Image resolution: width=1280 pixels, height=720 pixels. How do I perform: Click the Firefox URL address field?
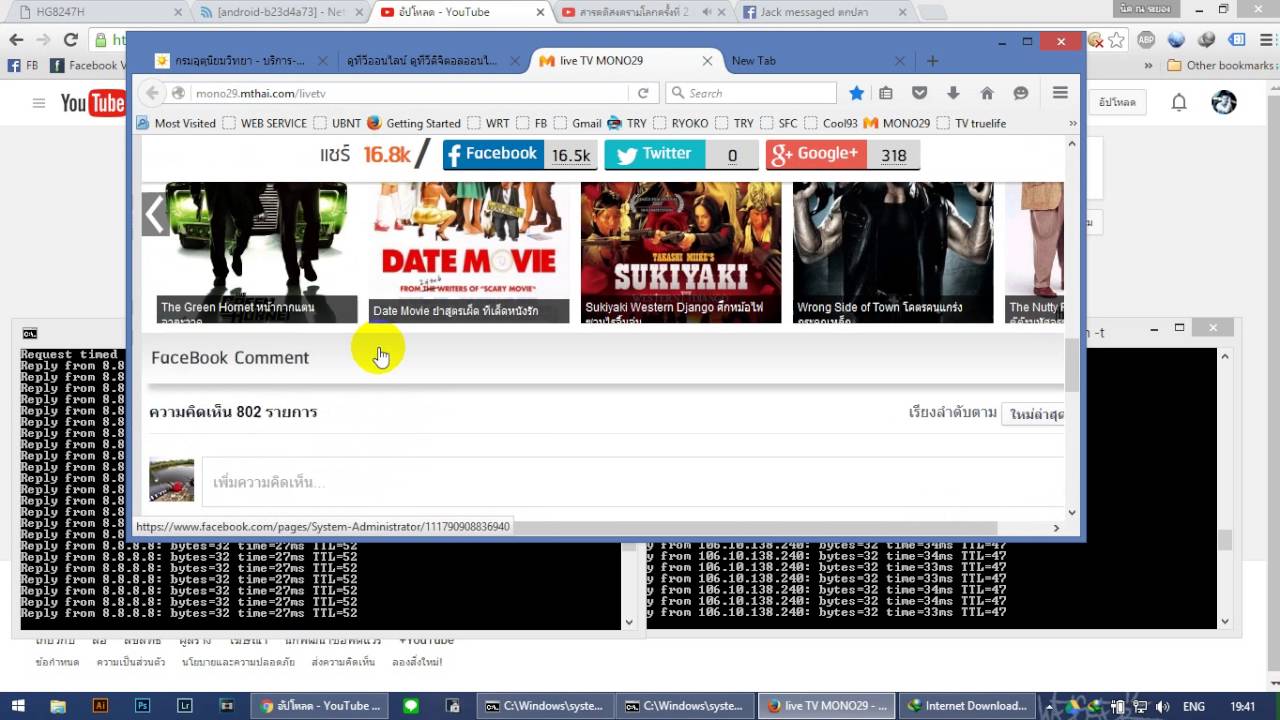(x=408, y=93)
